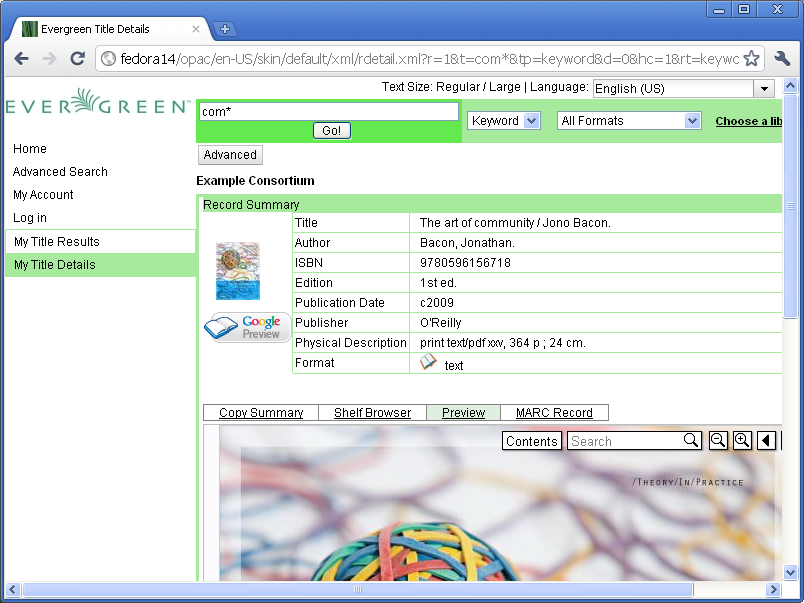Click the browser back arrow

pos(22,58)
